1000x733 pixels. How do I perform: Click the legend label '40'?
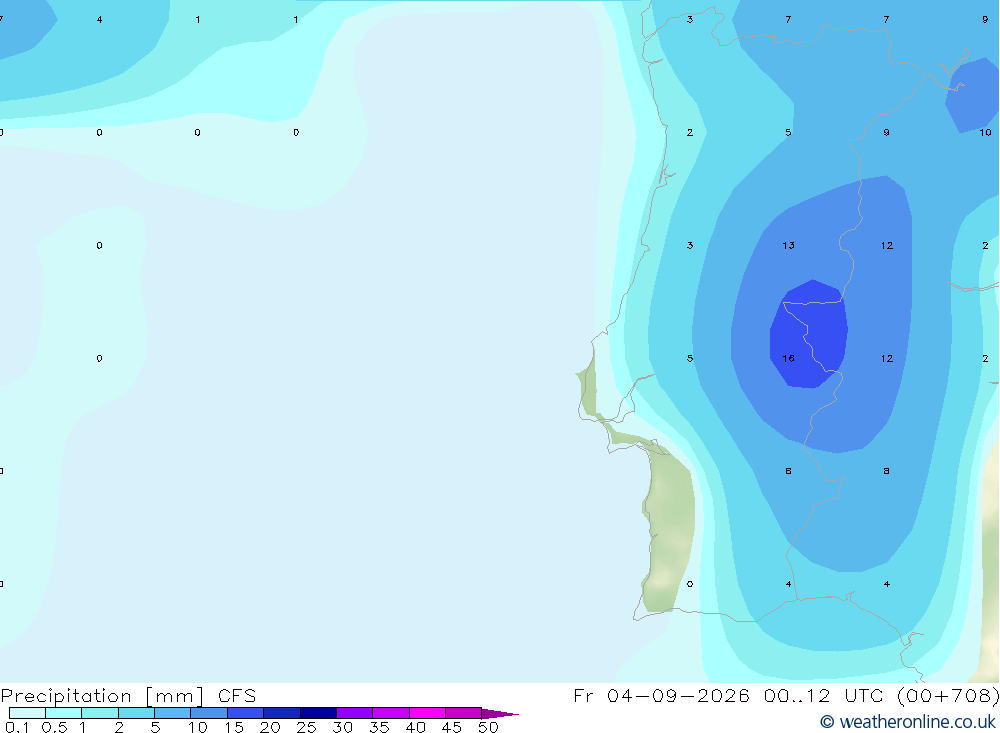coord(416,727)
